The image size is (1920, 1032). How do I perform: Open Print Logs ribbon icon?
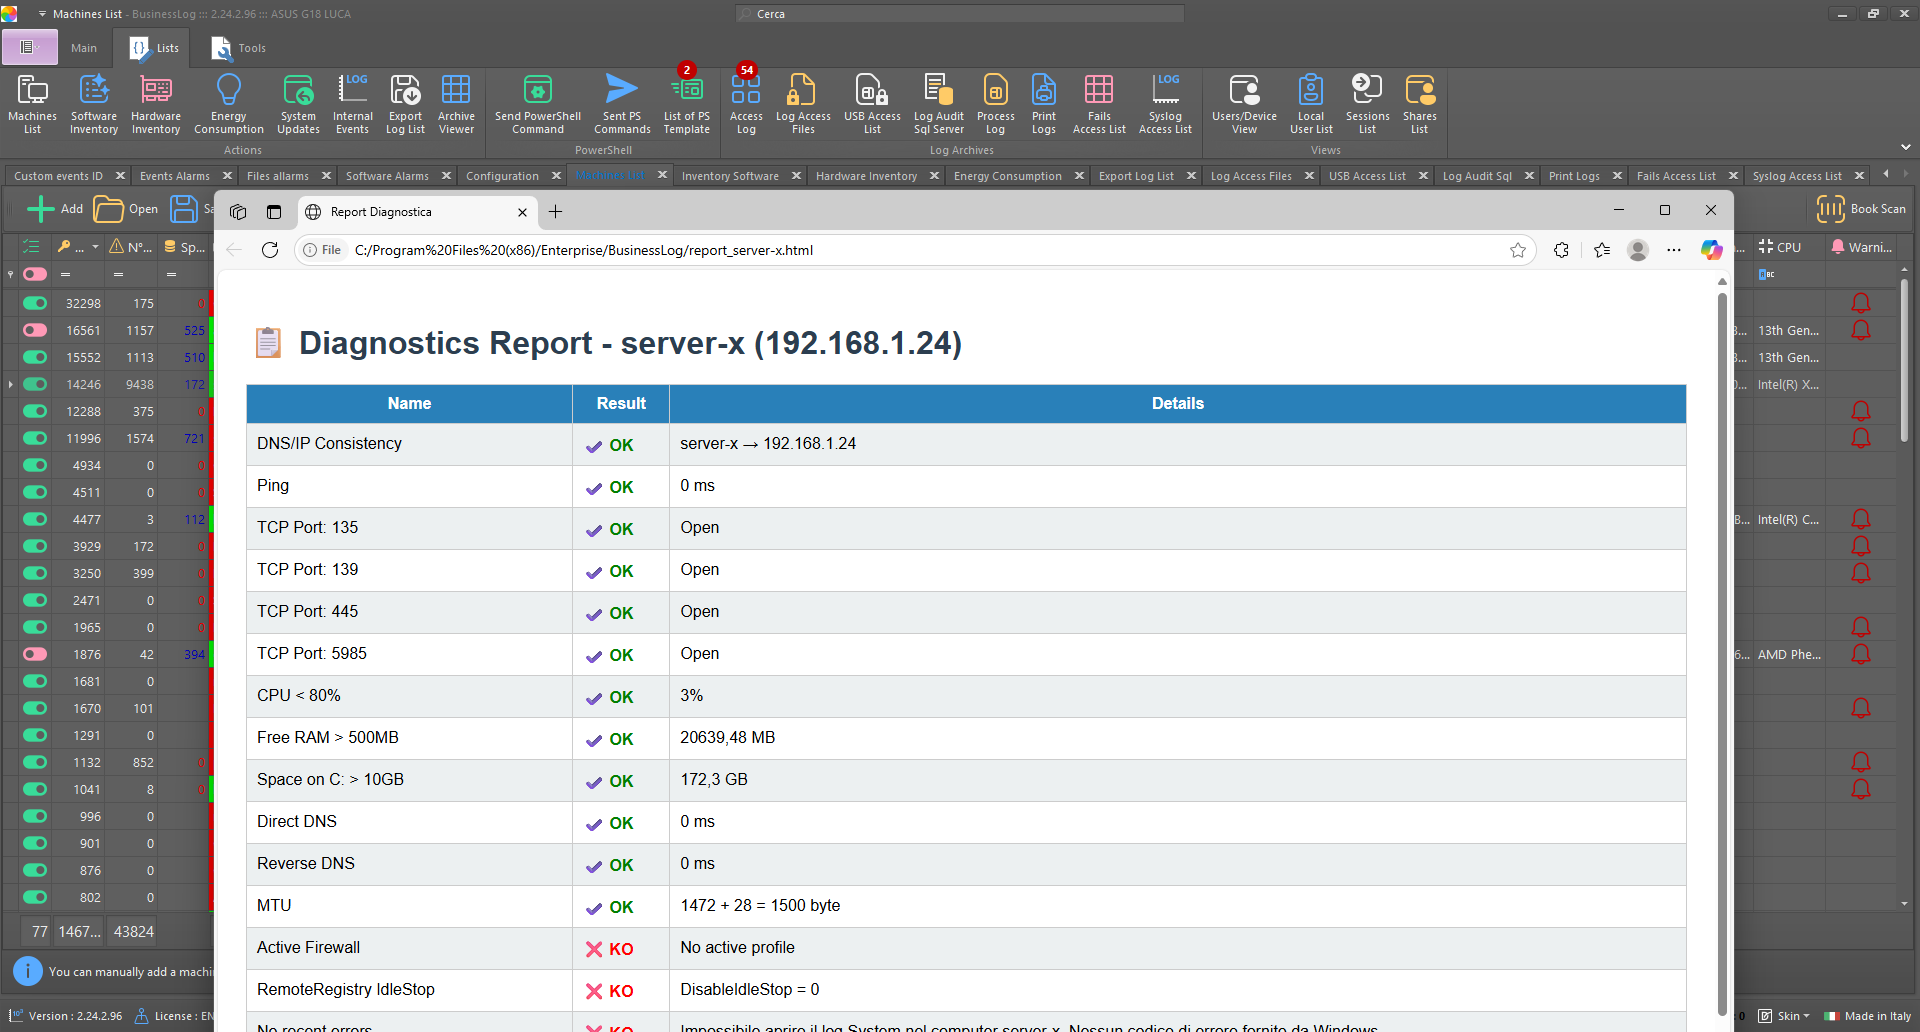[1044, 103]
